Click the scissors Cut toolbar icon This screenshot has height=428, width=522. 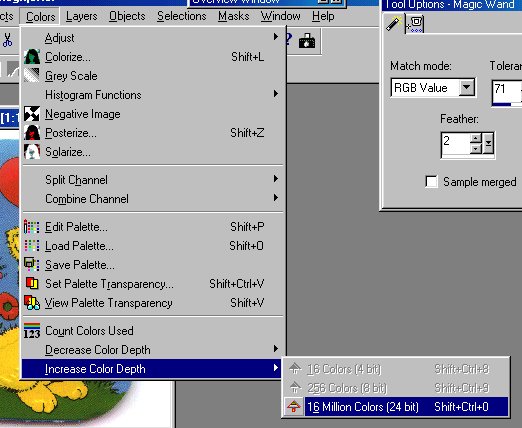(x=7, y=40)
